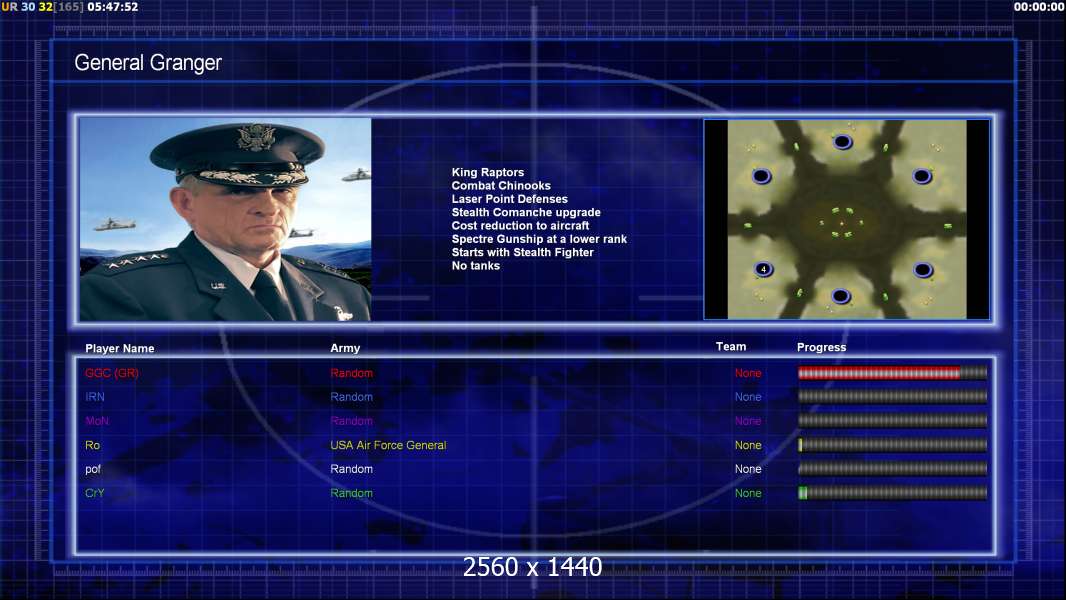Click the 00:00:00 timer at top right
This screenshot has height=600, width=1066.
point(1039,7)
